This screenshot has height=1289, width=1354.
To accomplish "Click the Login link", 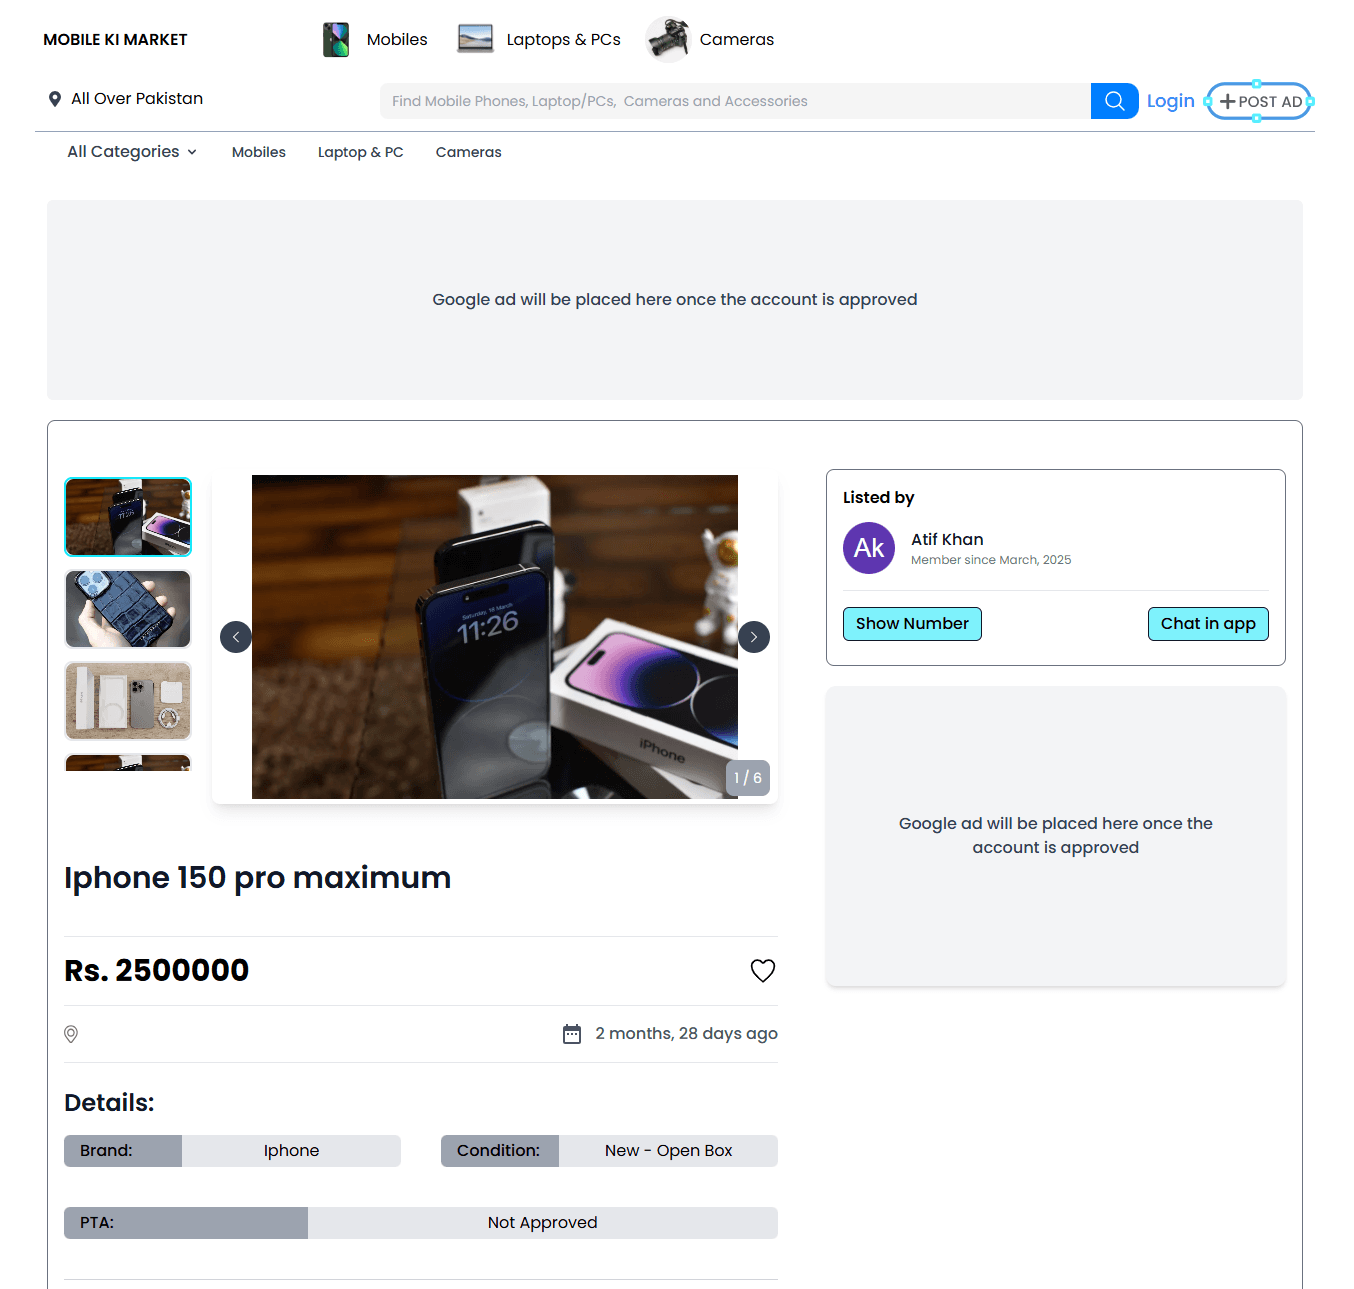I will click(1171, 101).
